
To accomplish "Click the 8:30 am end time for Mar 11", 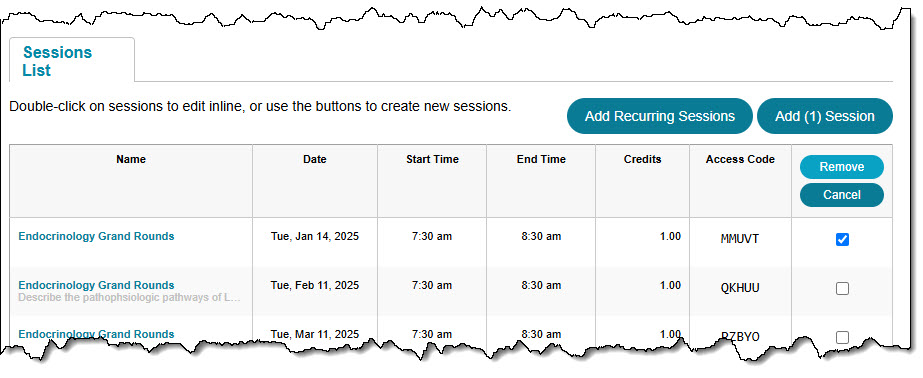I will click(x=541, y=334).
